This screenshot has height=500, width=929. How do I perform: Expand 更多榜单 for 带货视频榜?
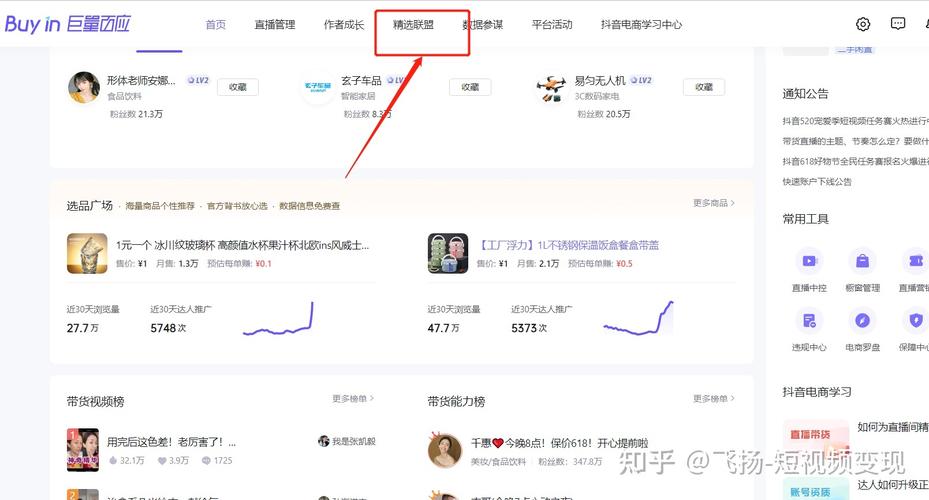pos(353,399)
